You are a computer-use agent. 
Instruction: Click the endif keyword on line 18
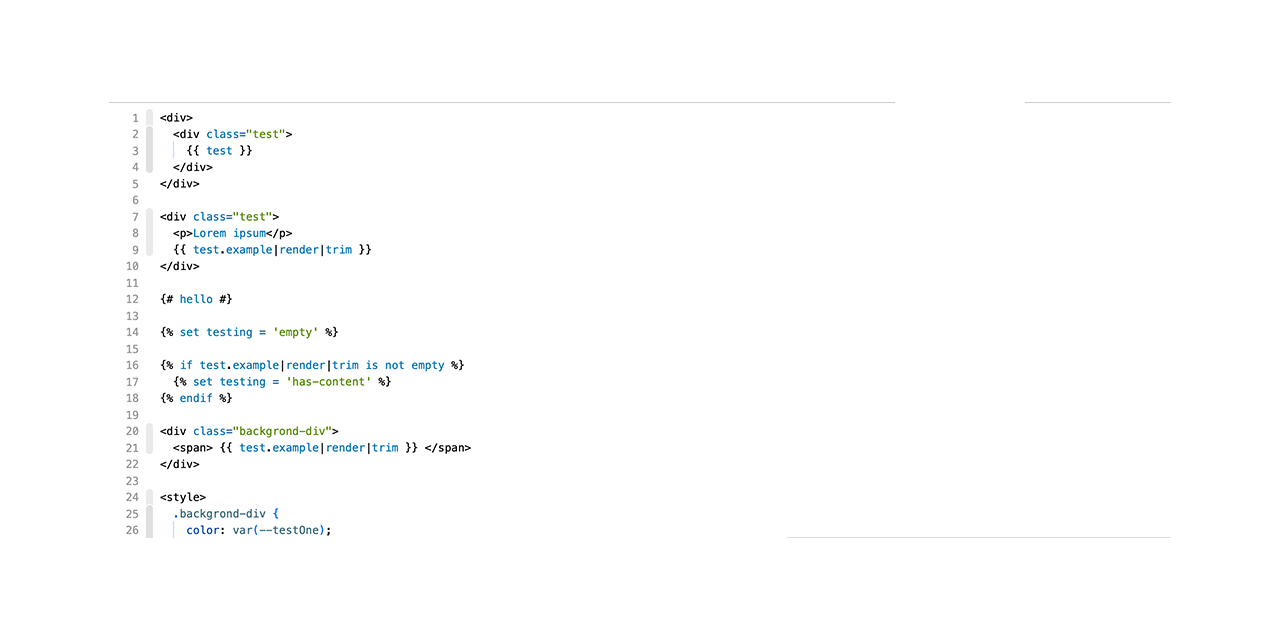(x=195, y=397)
